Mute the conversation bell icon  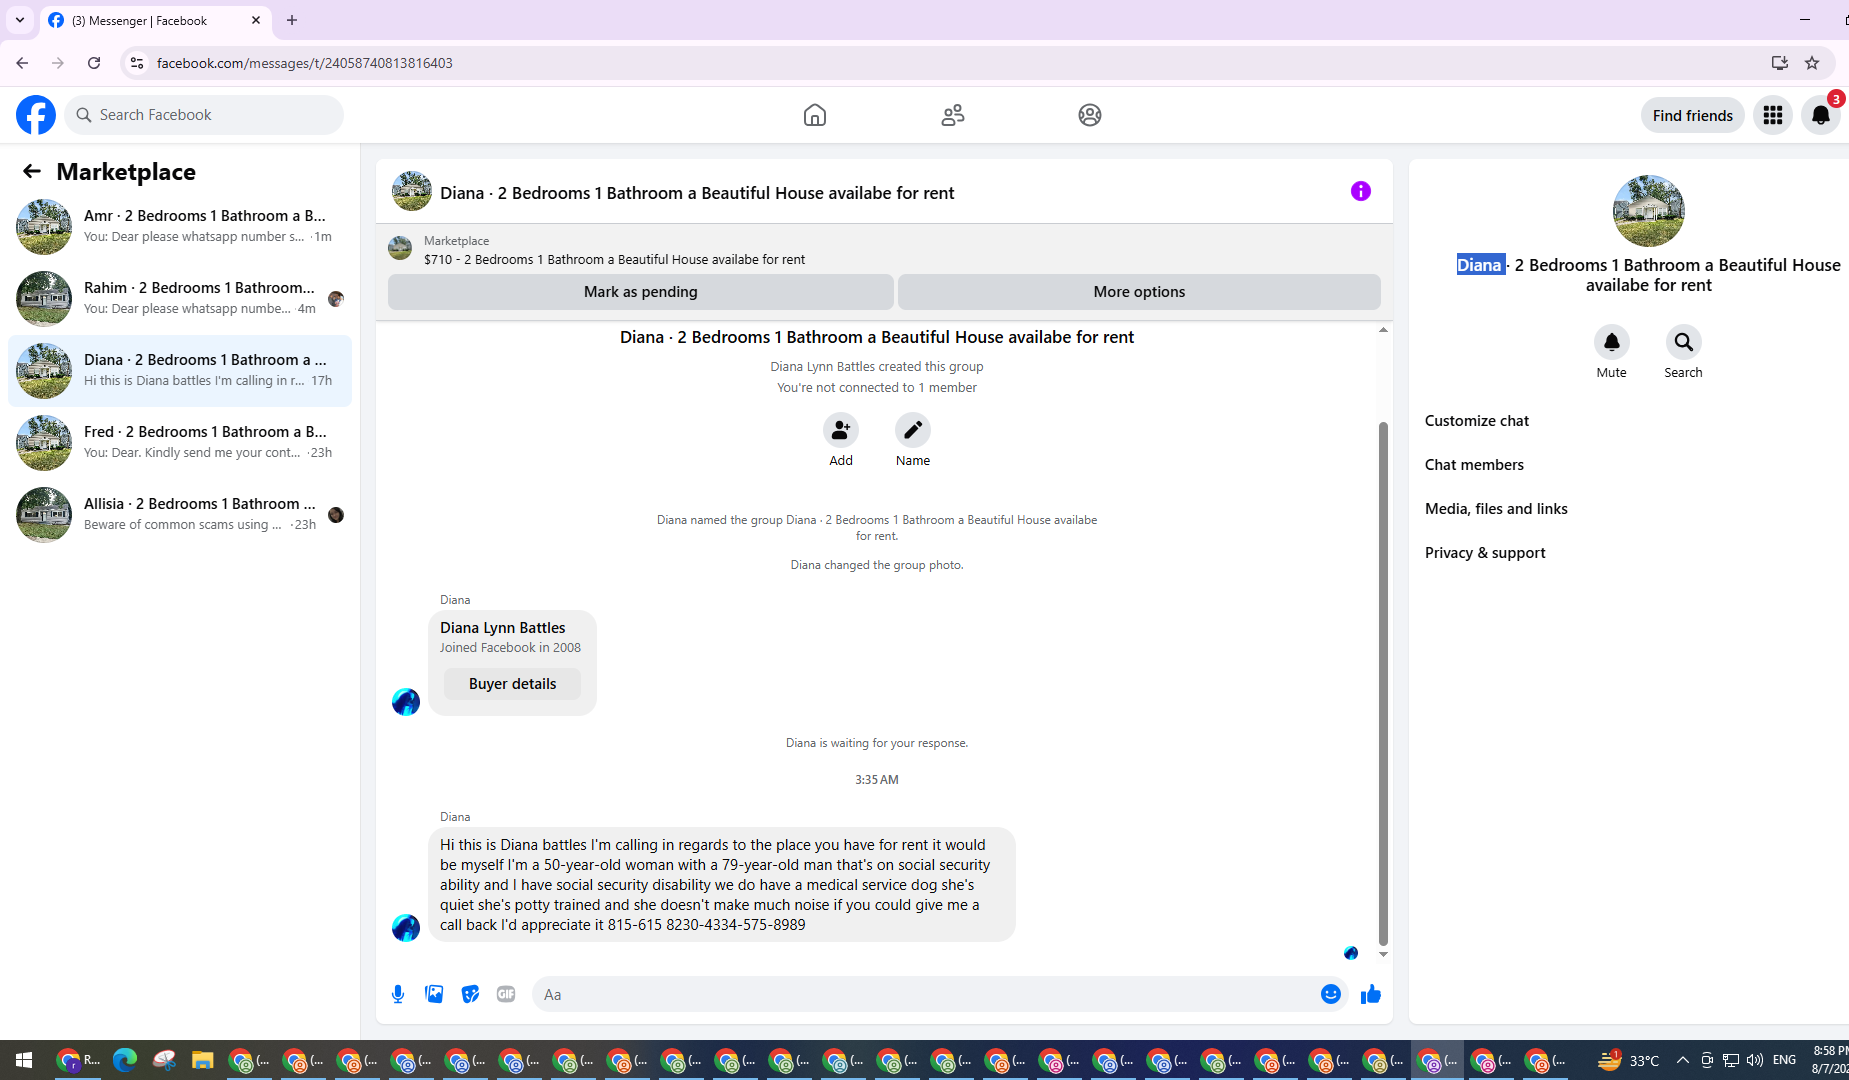(x=1612, y=342)
